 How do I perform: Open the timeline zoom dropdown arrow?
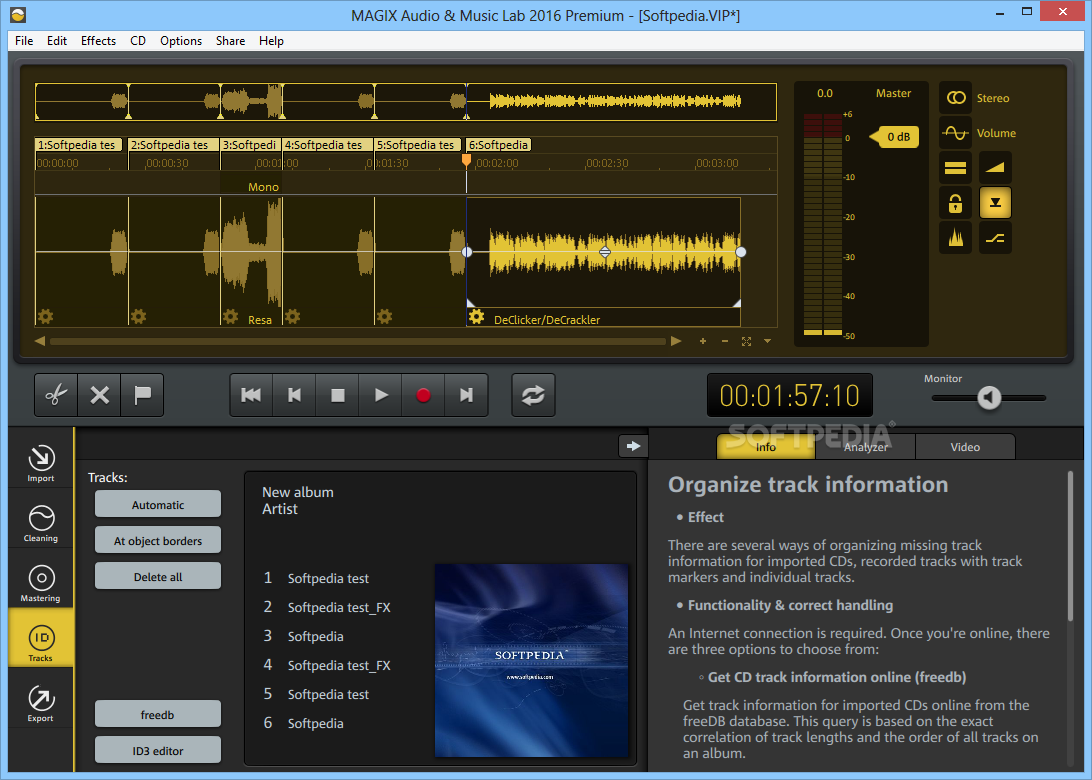click(767, 341)
